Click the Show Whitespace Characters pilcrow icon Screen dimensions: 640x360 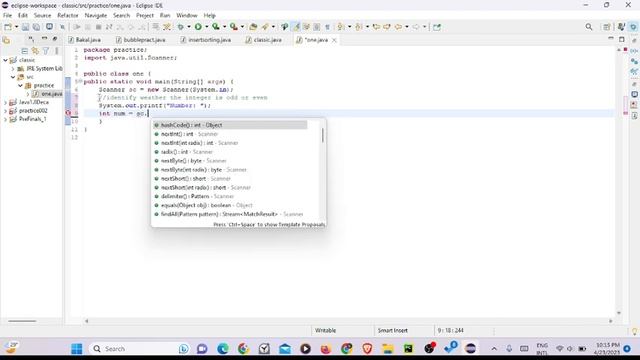point(327,27)
